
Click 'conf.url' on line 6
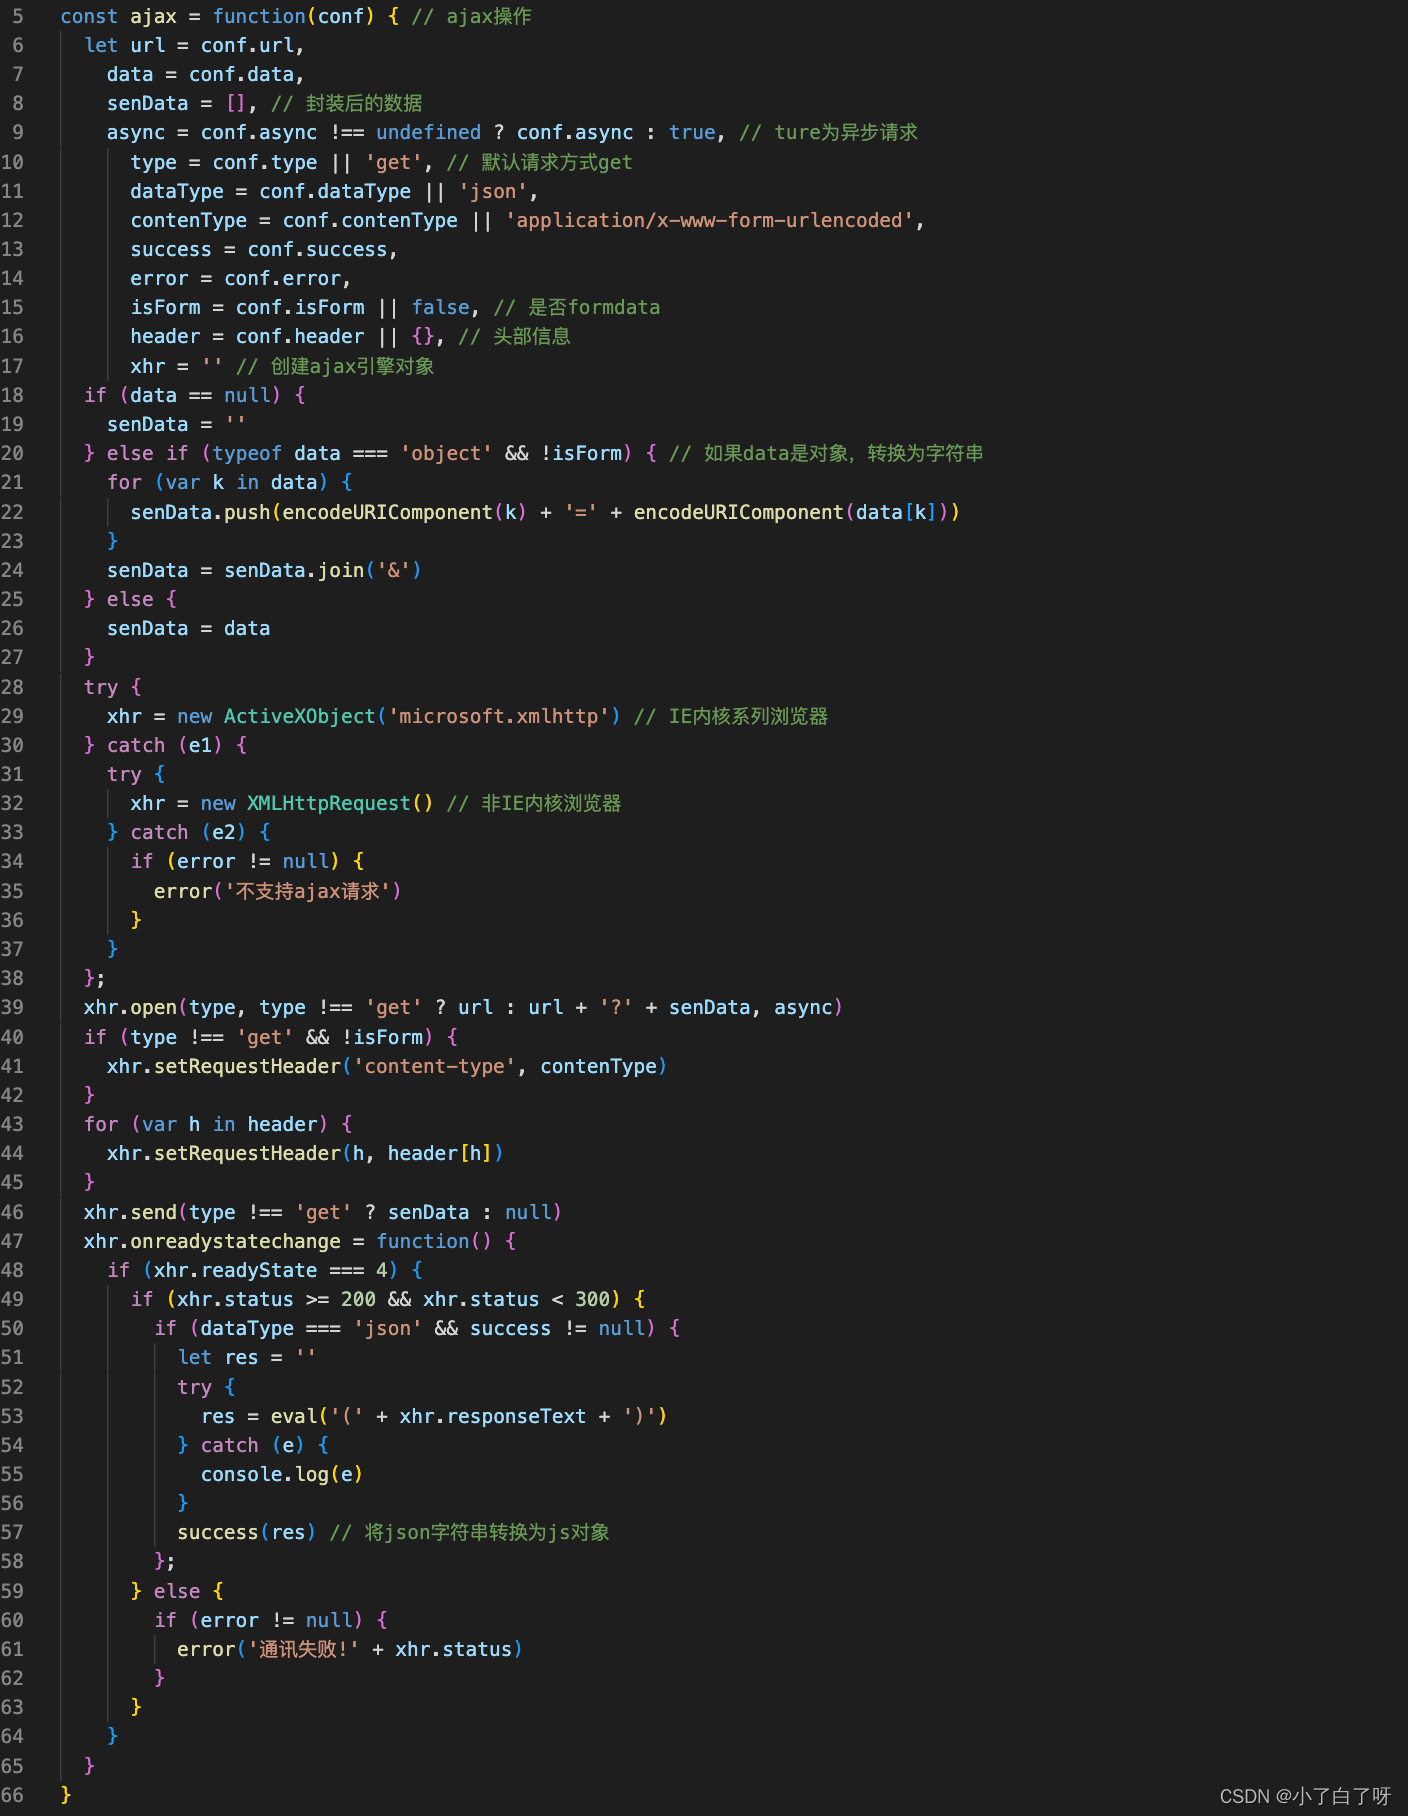click(x=247, y=46)
